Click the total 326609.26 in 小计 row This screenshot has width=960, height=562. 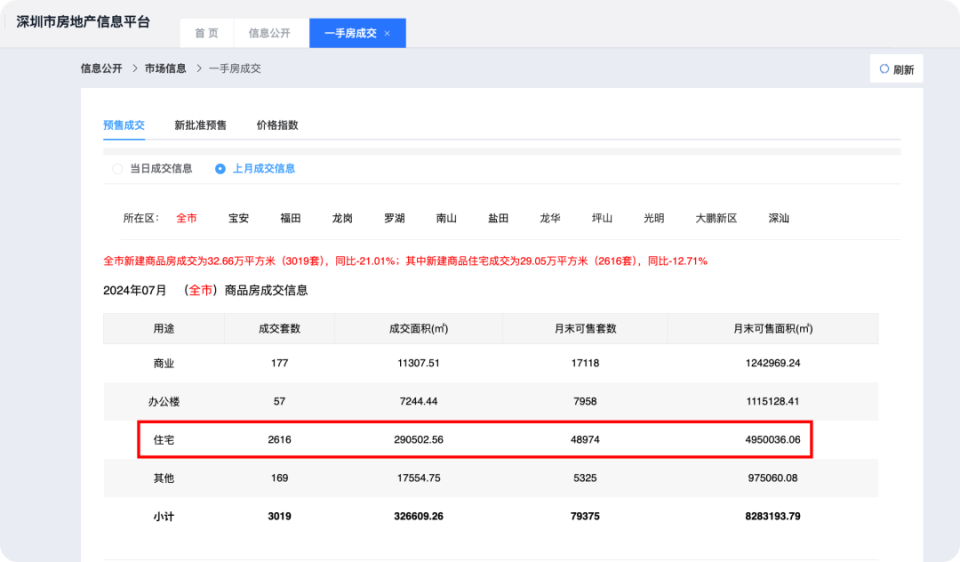point(419,517)
